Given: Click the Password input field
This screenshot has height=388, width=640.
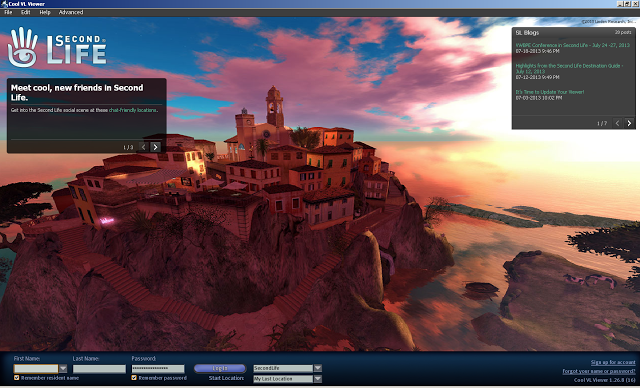Looking at the screenshot, I should tap(158, 369).
